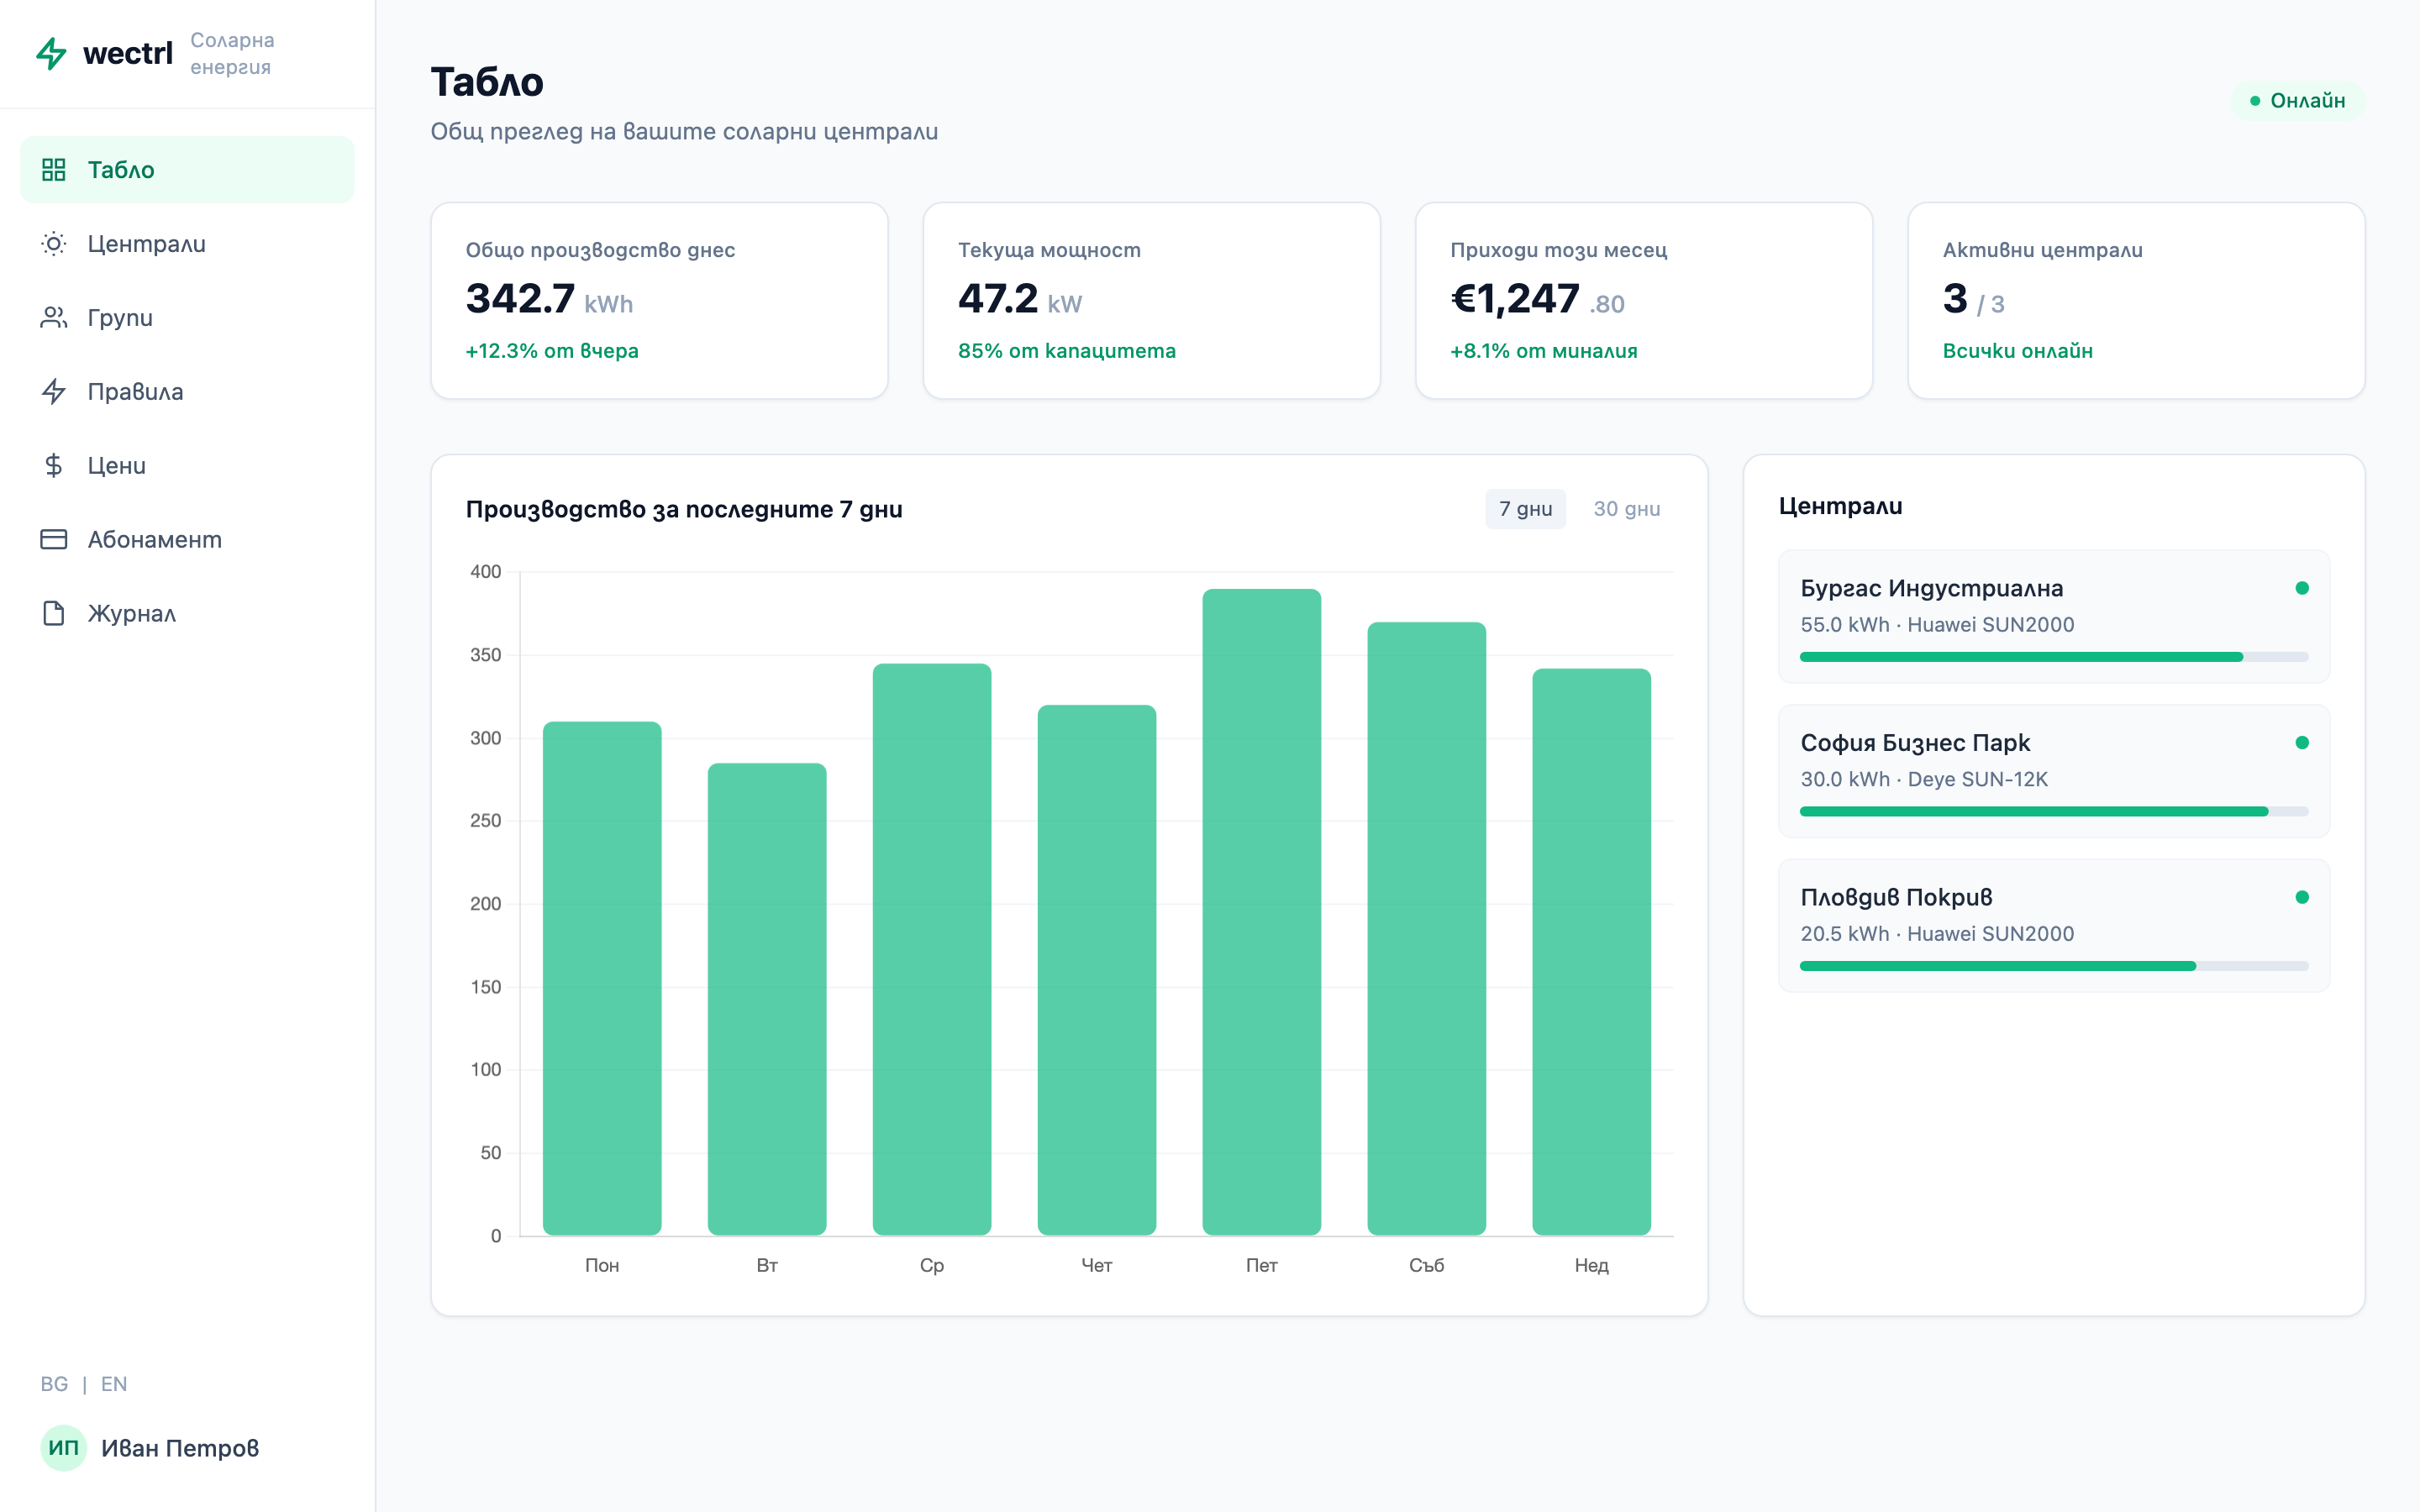This screenshot has height=1512, width=2420.
Task: Open the Табло menu item
Action: pos(120,169)
